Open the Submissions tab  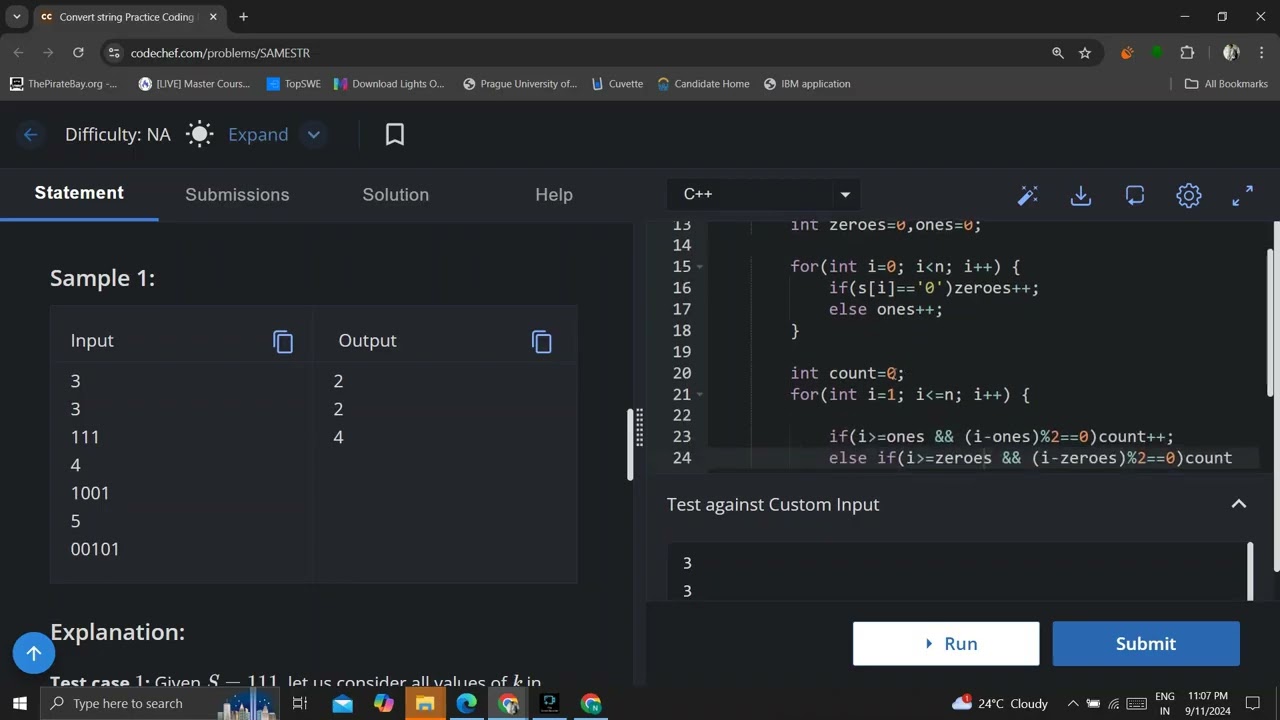[x=237, y=195]
